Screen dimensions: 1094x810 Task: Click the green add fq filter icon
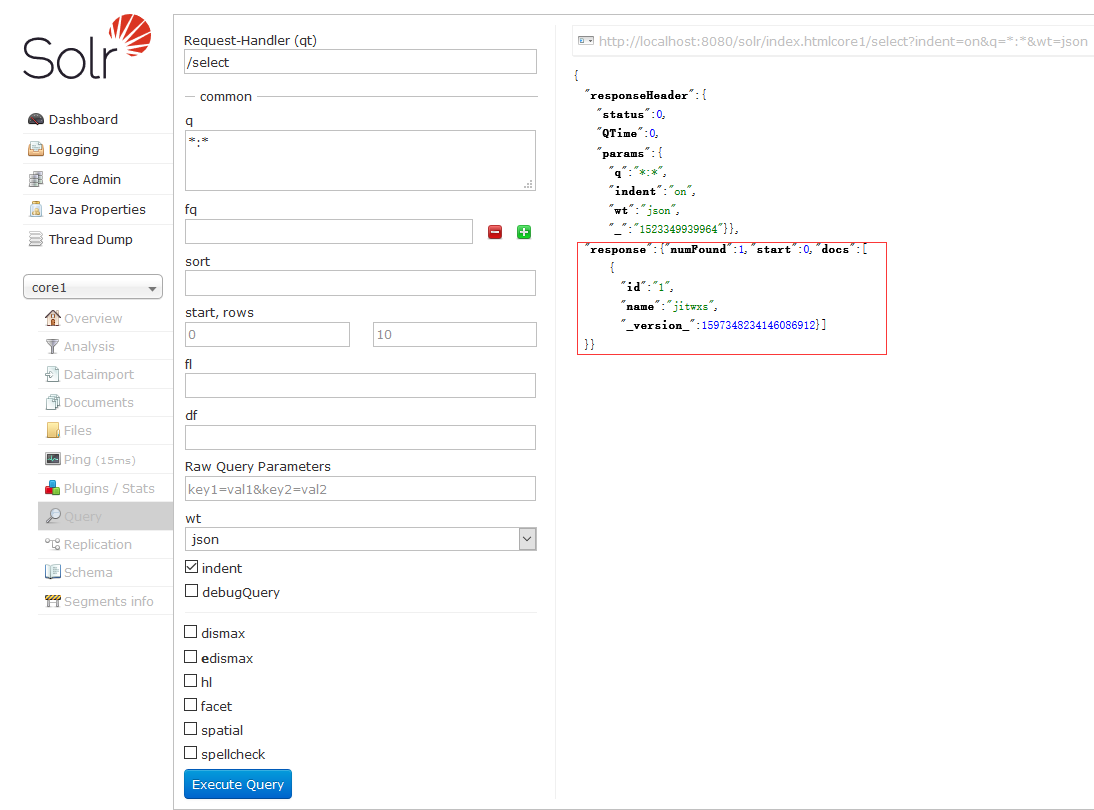(524, 232)
